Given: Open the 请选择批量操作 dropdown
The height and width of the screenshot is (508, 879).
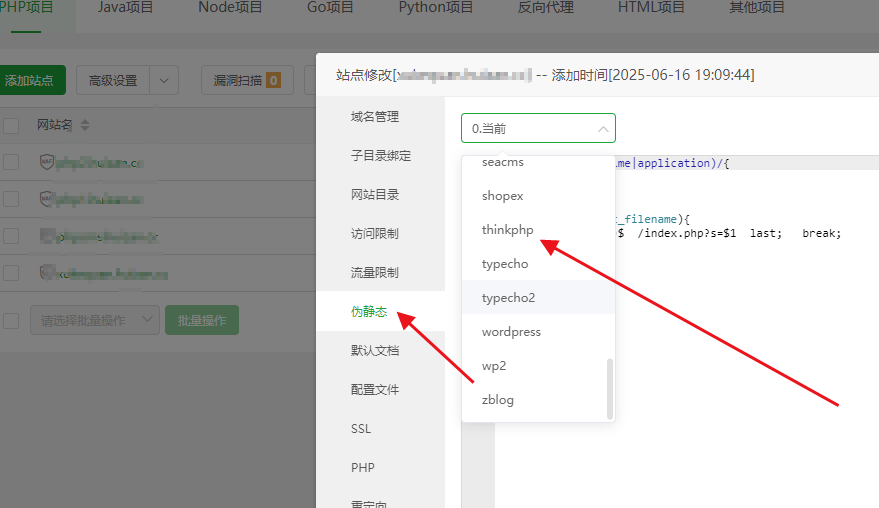Looking at the screenshot, I should click(x=94, y=321).
